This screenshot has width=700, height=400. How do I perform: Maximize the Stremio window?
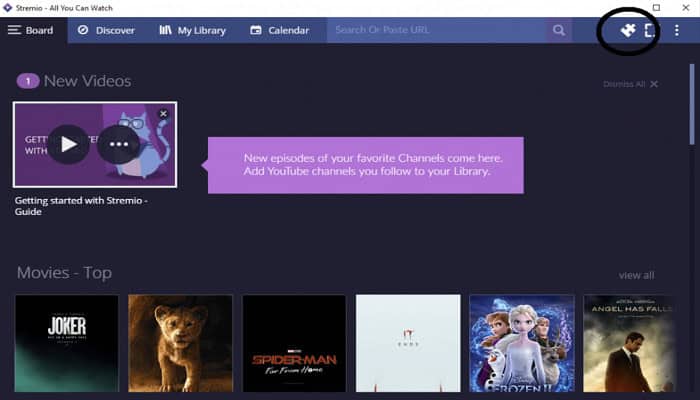click(656, 8)
